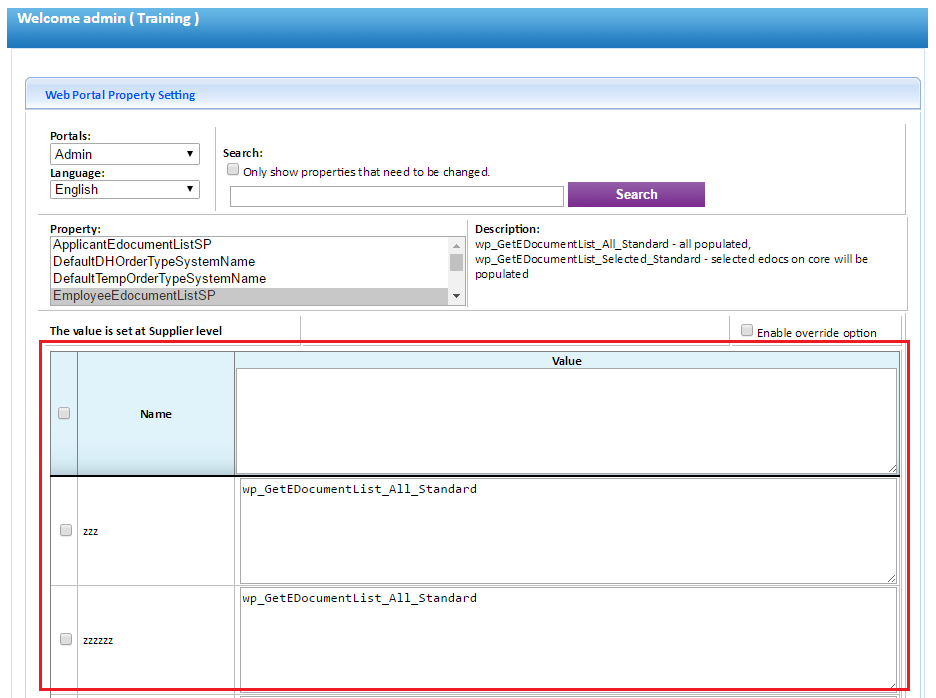Click the value text area for zzz
Image resolution: width=936 pixels, height=698 pixels.
[568, 531]
